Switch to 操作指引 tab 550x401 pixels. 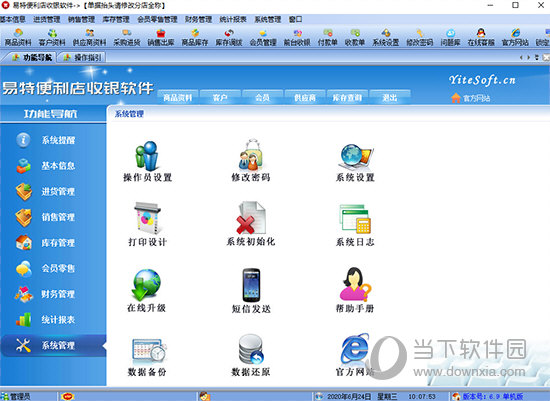(x=82, y=57)
